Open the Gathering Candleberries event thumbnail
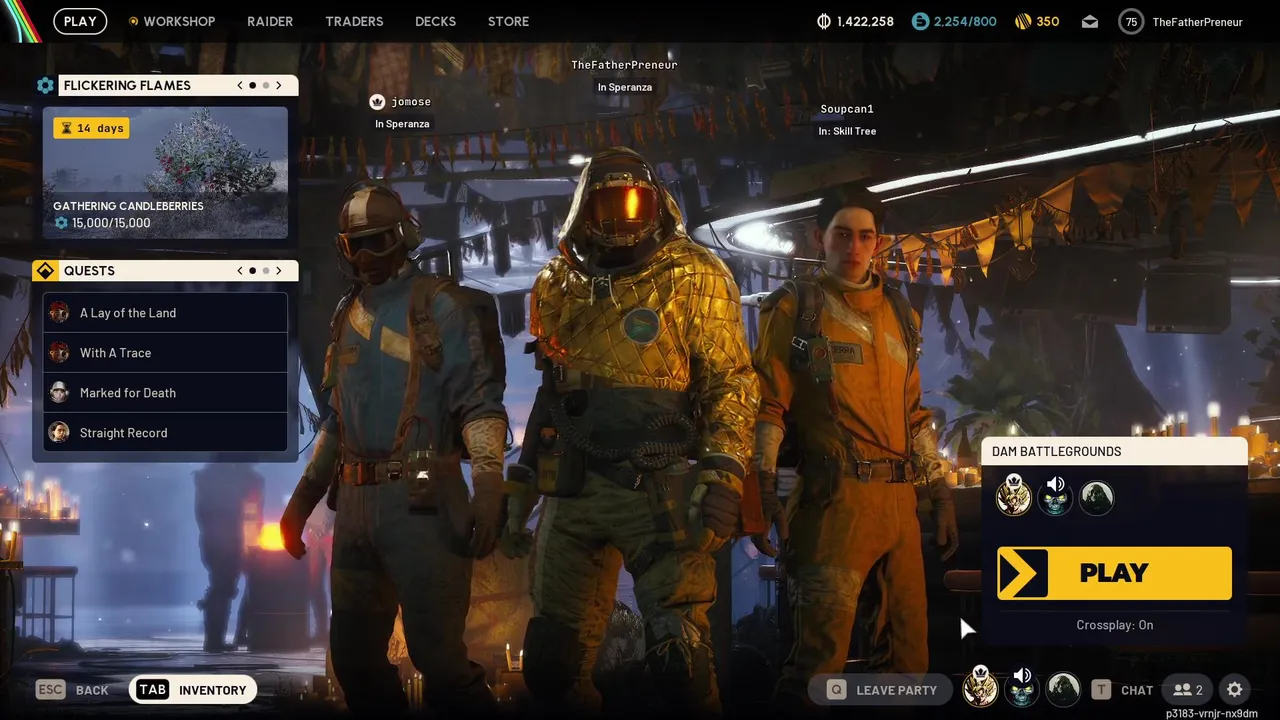Viewport: 1280px width, 720px height. [x=165, y=173]
